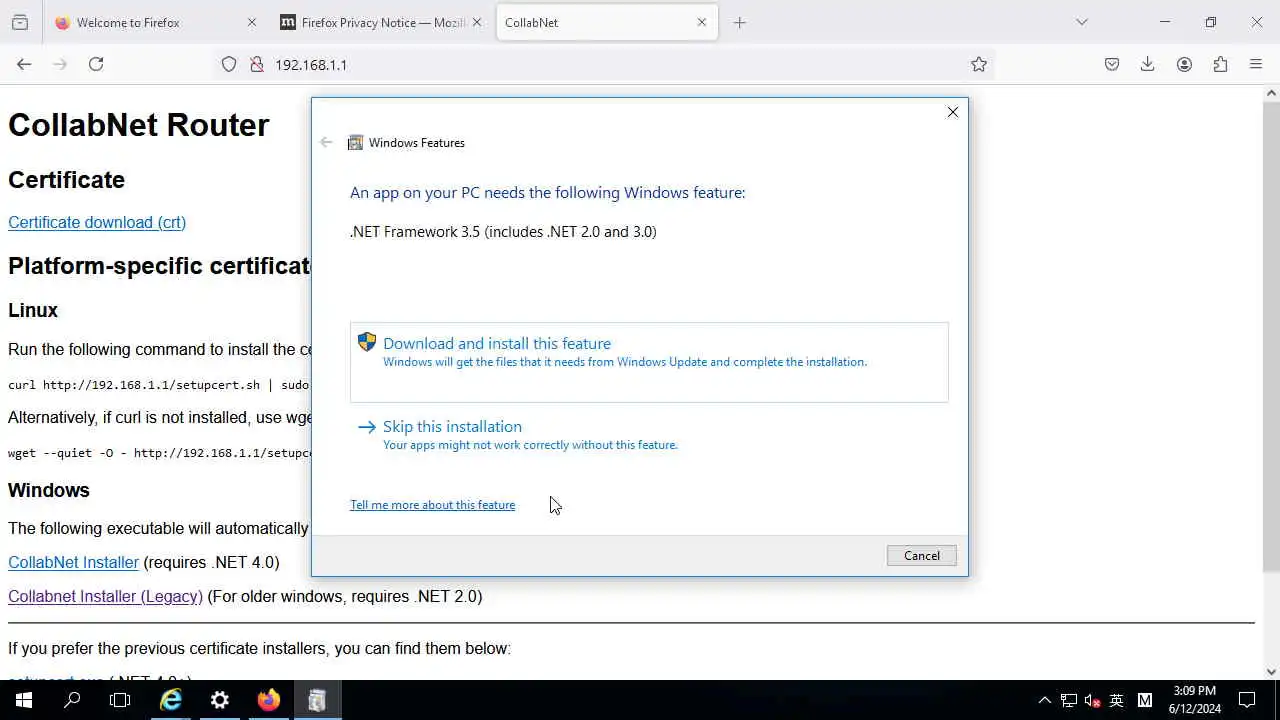Choose Skip this installation option

click(649, 435)
